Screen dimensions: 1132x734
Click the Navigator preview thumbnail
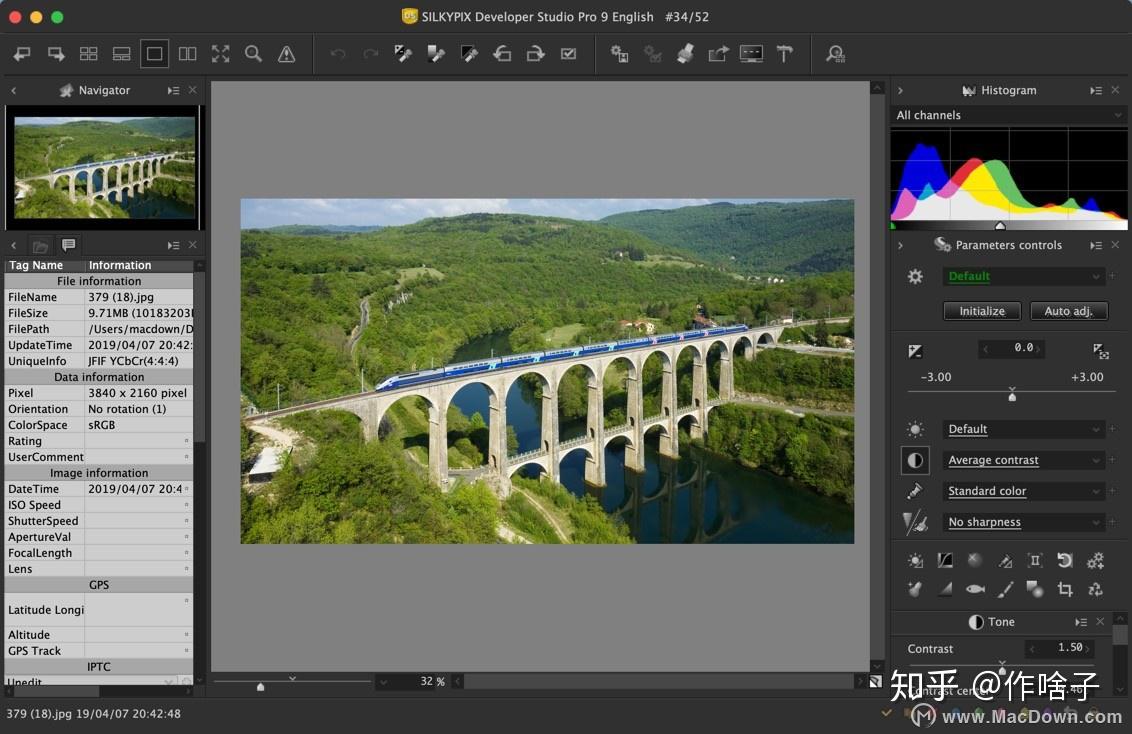click(105, 167)
